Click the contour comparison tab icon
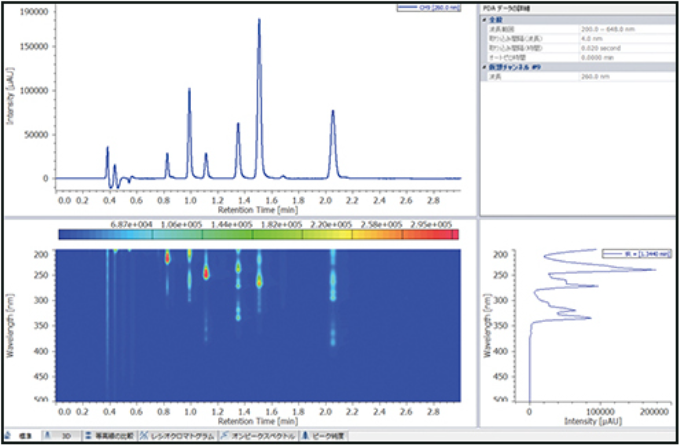This screenshot has width=681, height=446. point(89,438)
